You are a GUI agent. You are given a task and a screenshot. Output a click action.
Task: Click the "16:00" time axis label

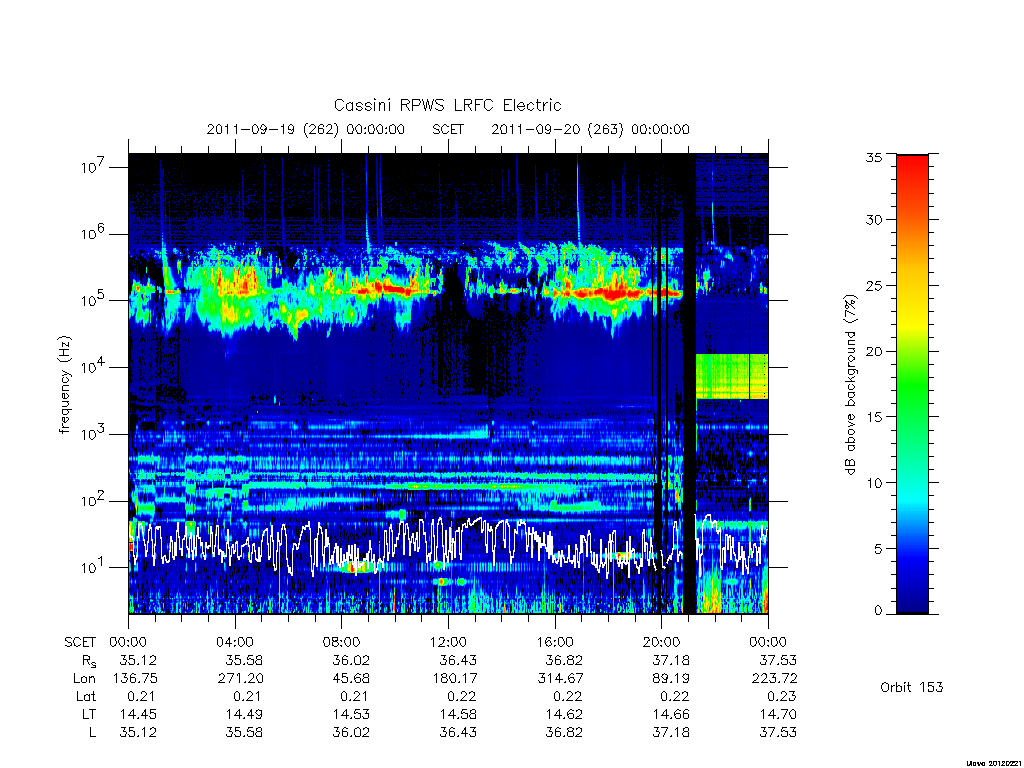click(555, 642)
